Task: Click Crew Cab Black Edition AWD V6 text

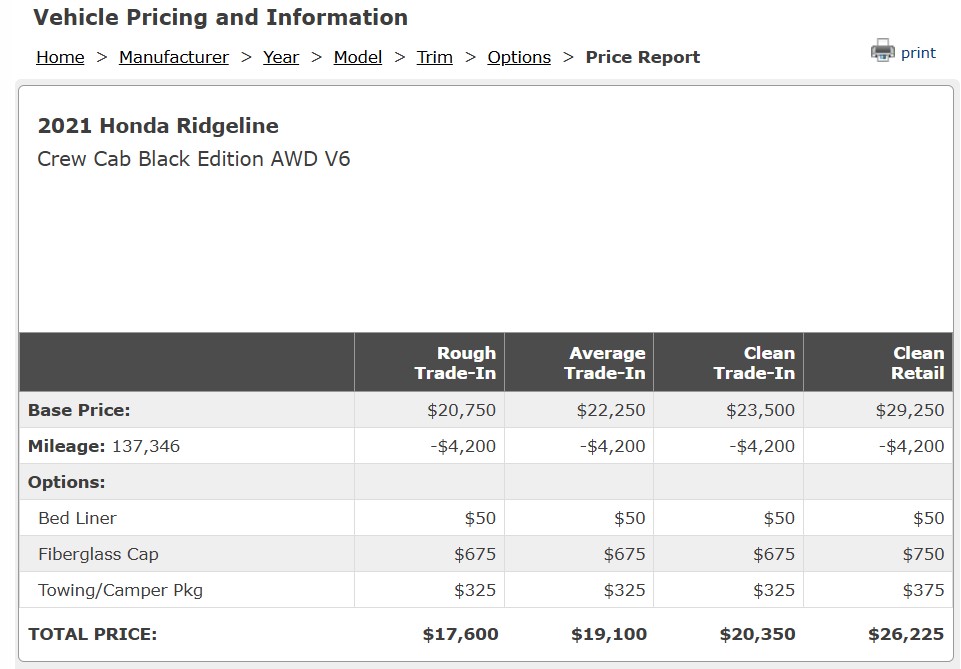Action: point(194,159)
